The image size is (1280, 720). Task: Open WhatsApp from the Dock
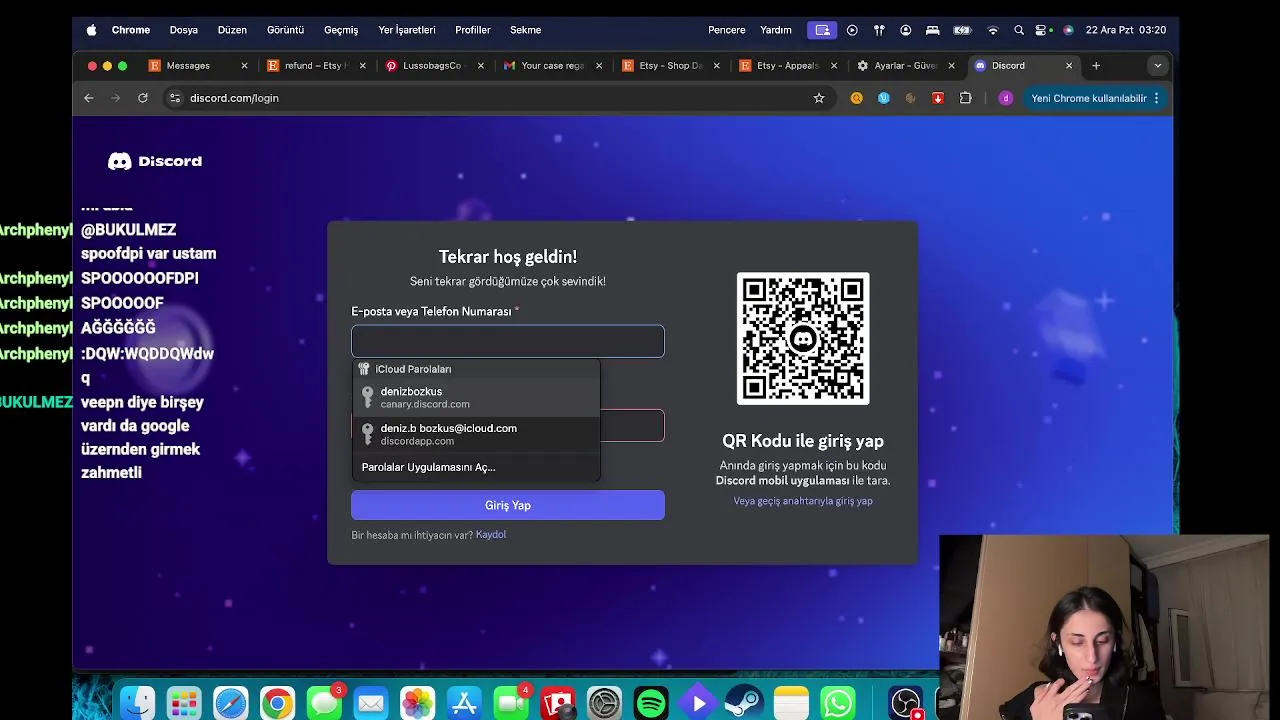(x=838, y=703)
